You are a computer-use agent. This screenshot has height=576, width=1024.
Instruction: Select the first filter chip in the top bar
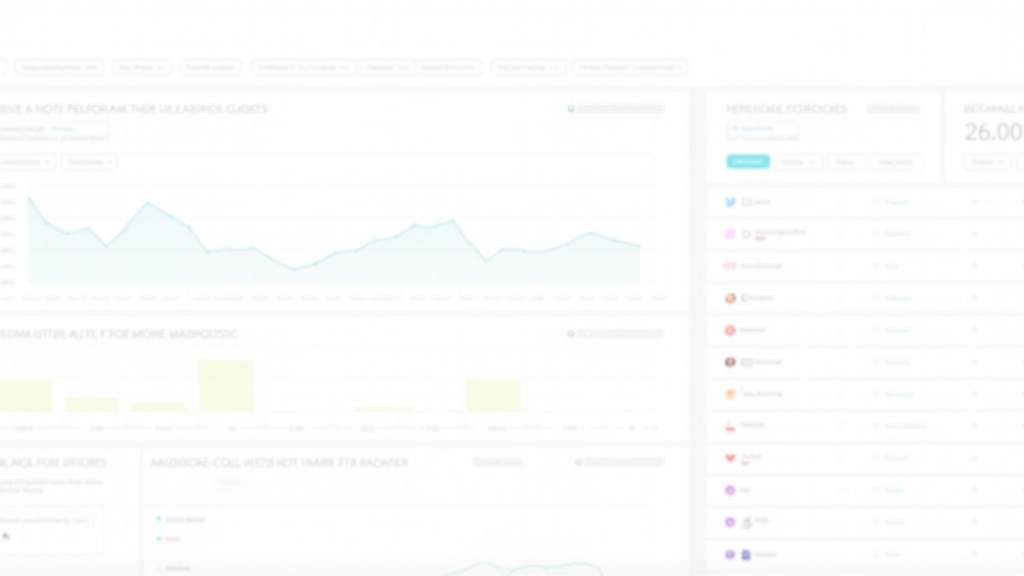[59, 68]
